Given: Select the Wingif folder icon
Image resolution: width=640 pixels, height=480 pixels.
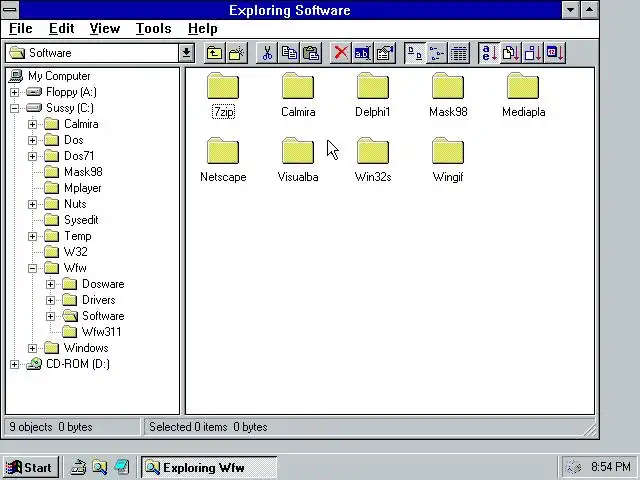Looking at the screenshot, I should coord(448,151).
